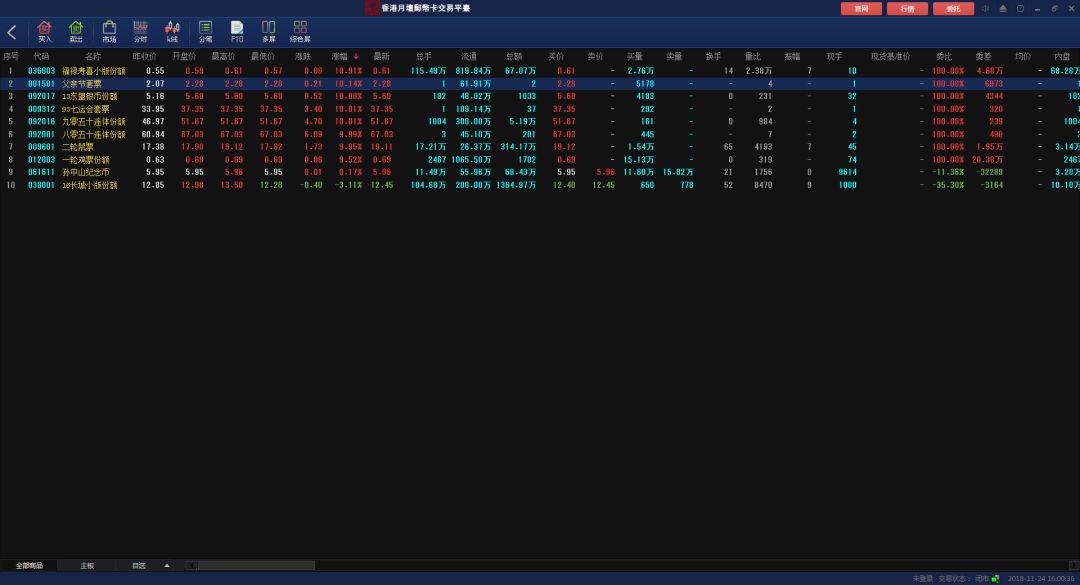Click the -32289 委差 cell

coord(990,172)
